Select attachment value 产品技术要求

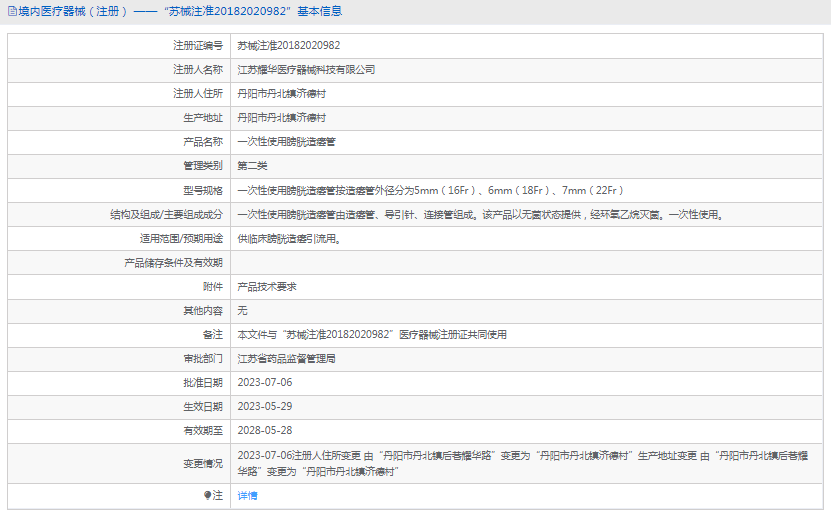(x=267, y=287)
